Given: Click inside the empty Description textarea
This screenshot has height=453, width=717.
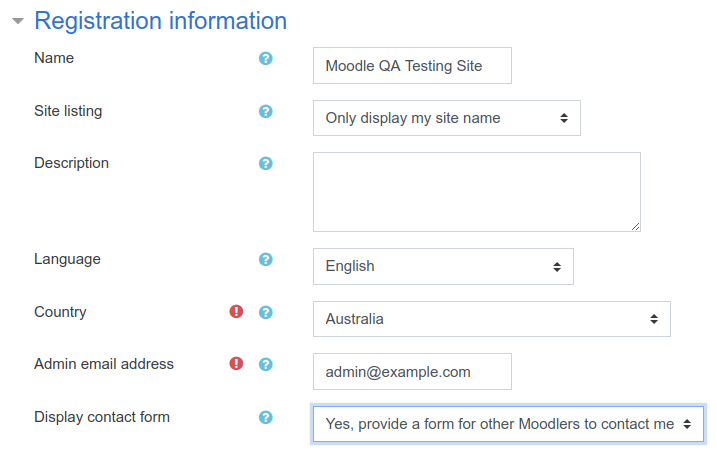Looking at the screenshot, I should click(477, 192).
